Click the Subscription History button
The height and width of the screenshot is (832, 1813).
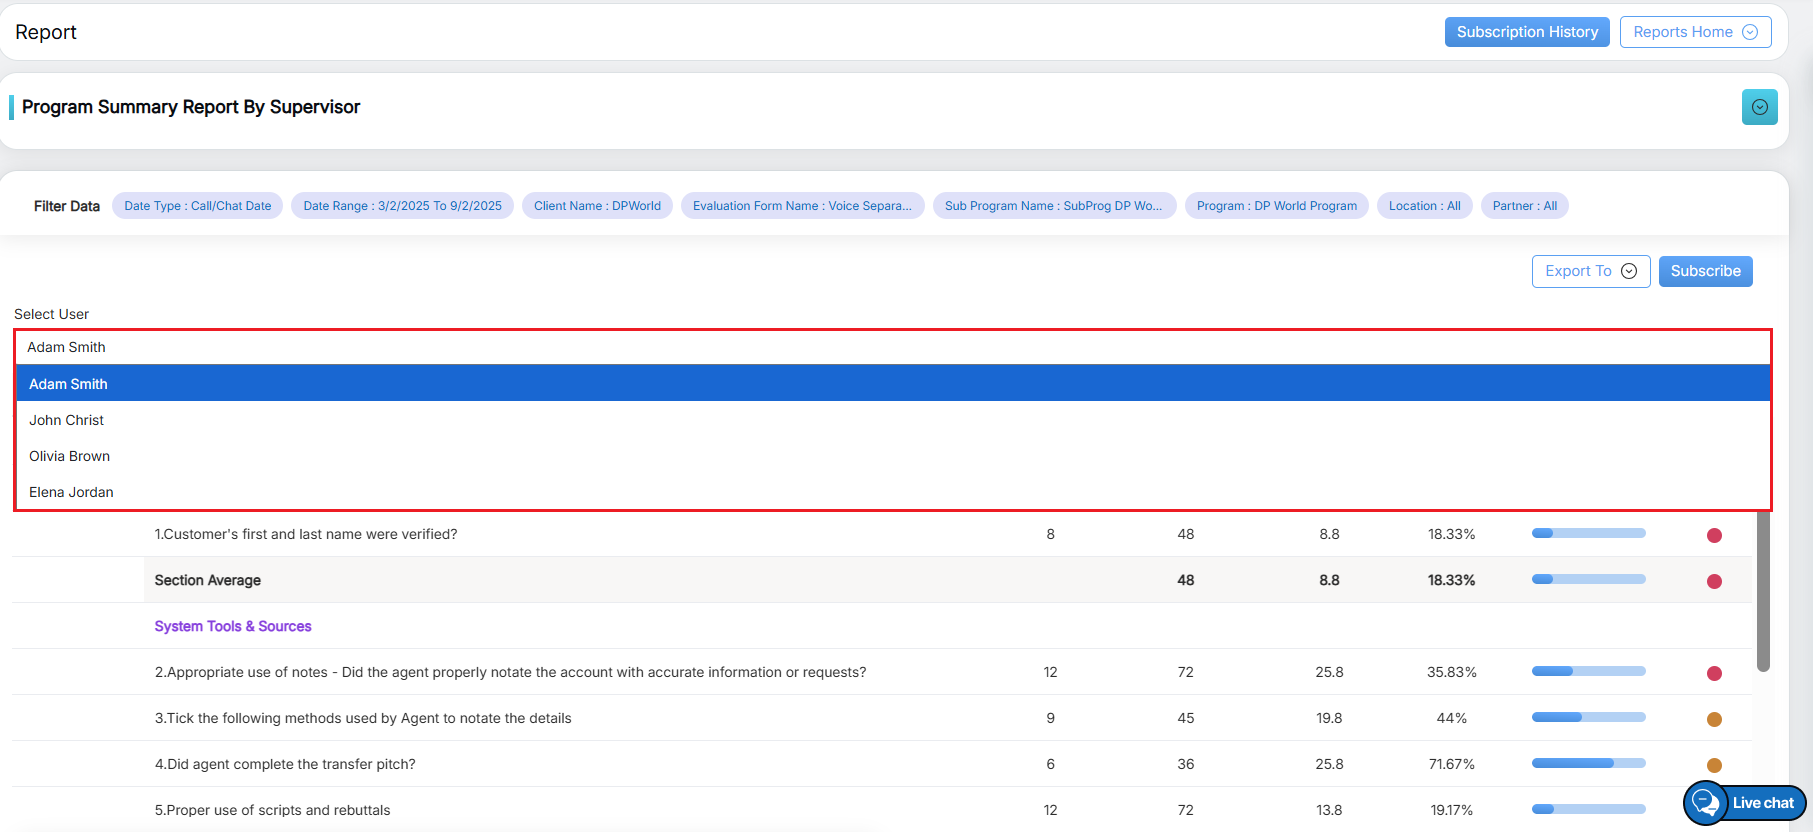point(1526,32)
